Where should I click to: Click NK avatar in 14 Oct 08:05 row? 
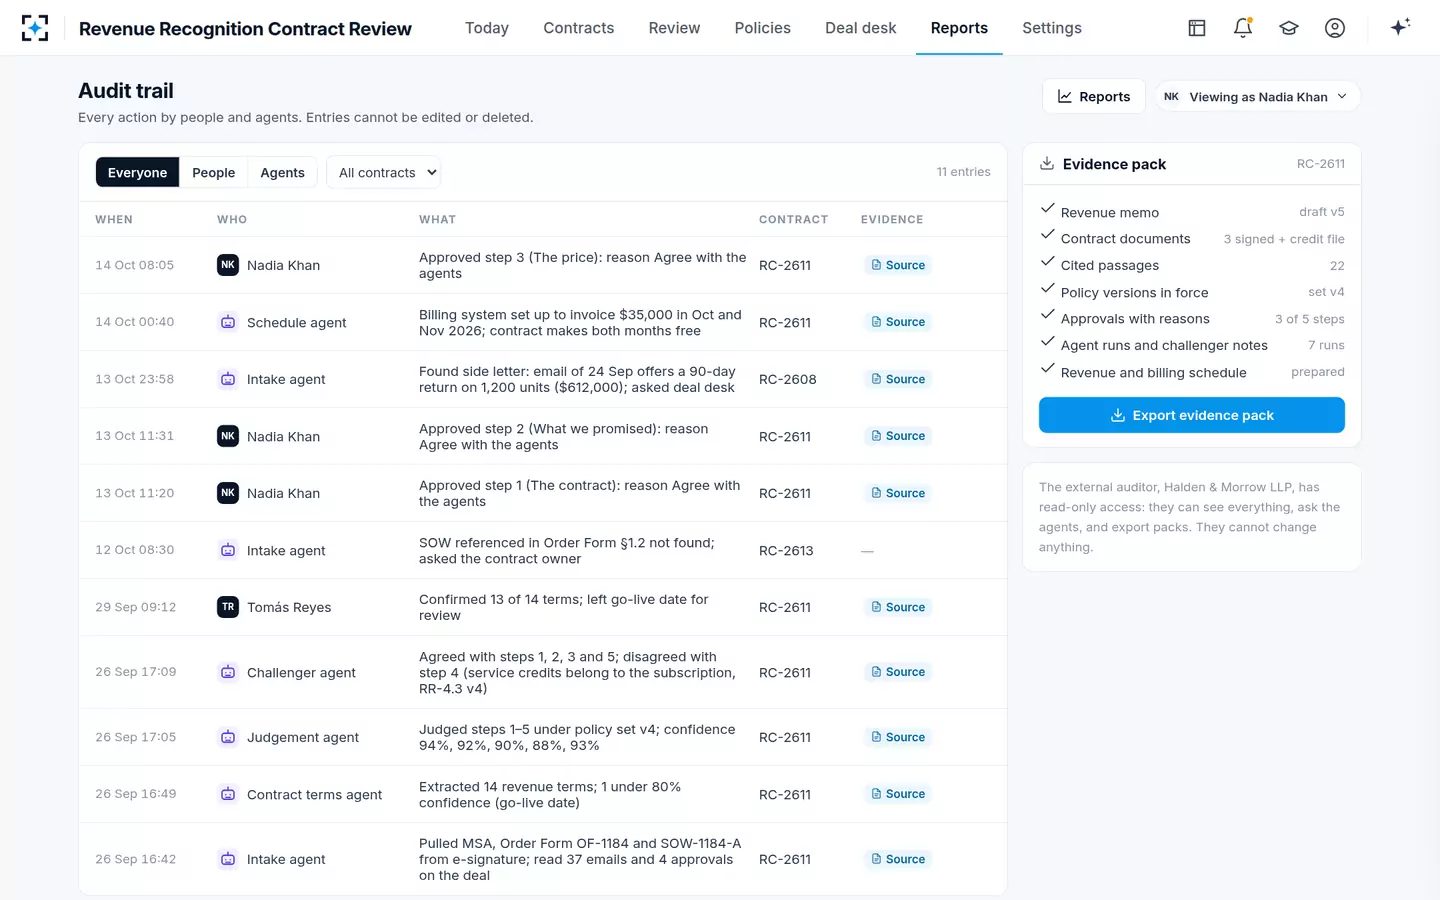[x=228, y=265]
